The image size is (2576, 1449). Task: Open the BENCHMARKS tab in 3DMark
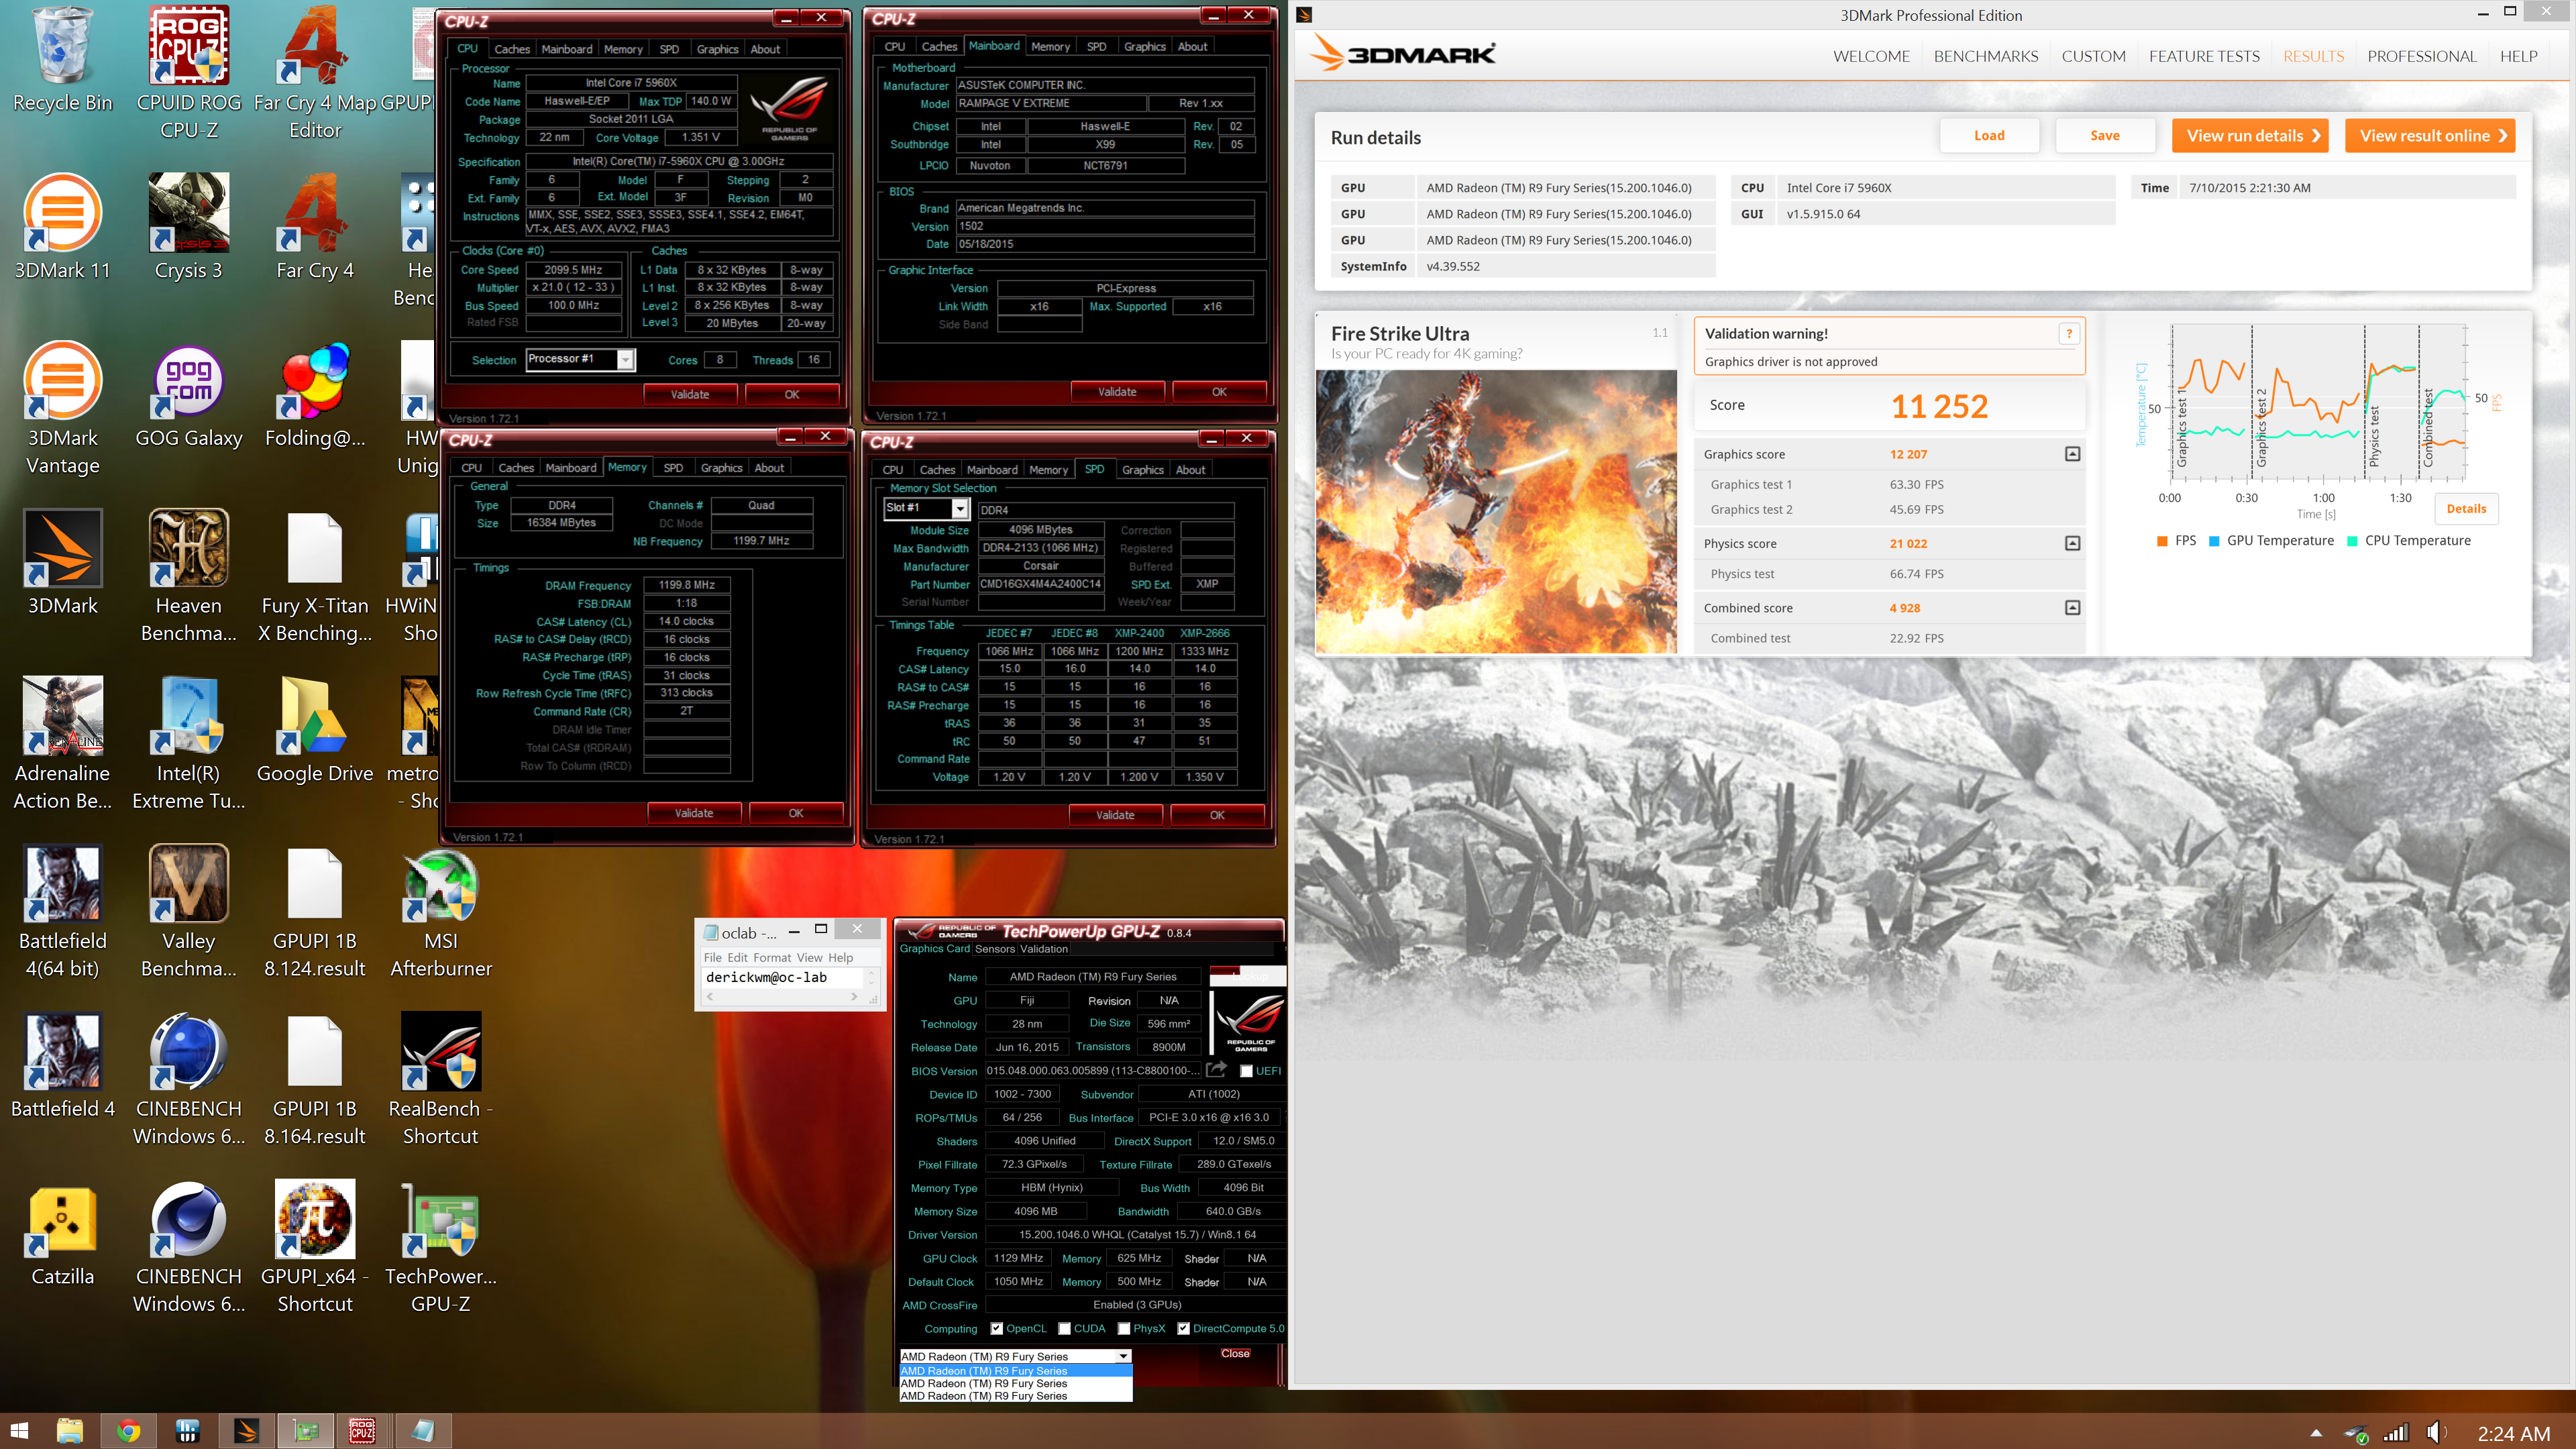pos(1985,56)
